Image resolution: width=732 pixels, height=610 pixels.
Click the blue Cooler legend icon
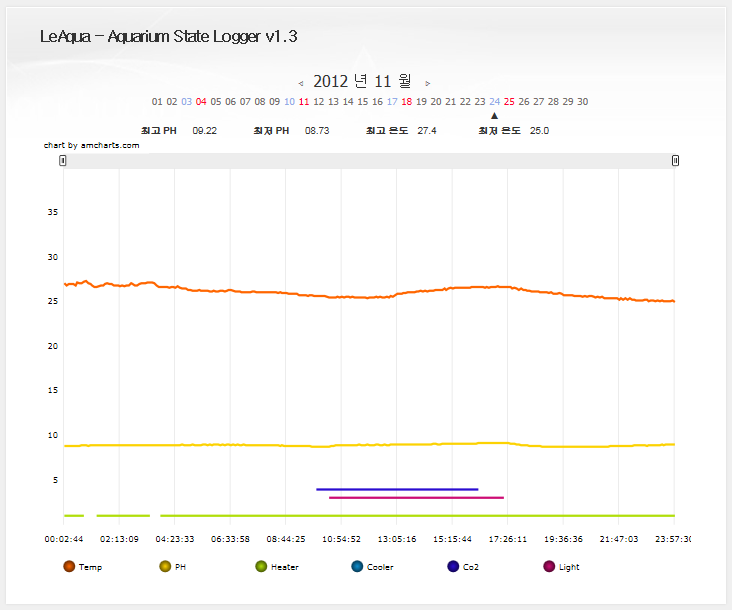point(357,567)
